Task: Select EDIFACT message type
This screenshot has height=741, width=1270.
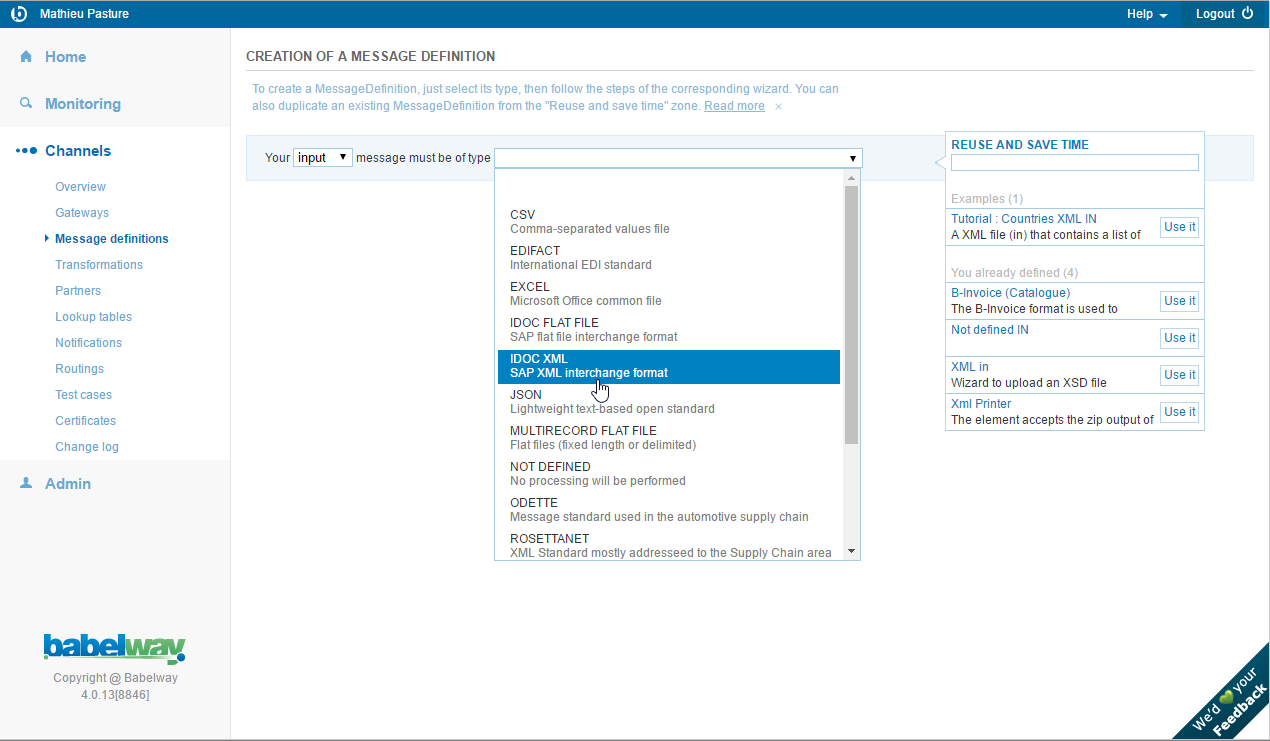Action: point(669,258)
